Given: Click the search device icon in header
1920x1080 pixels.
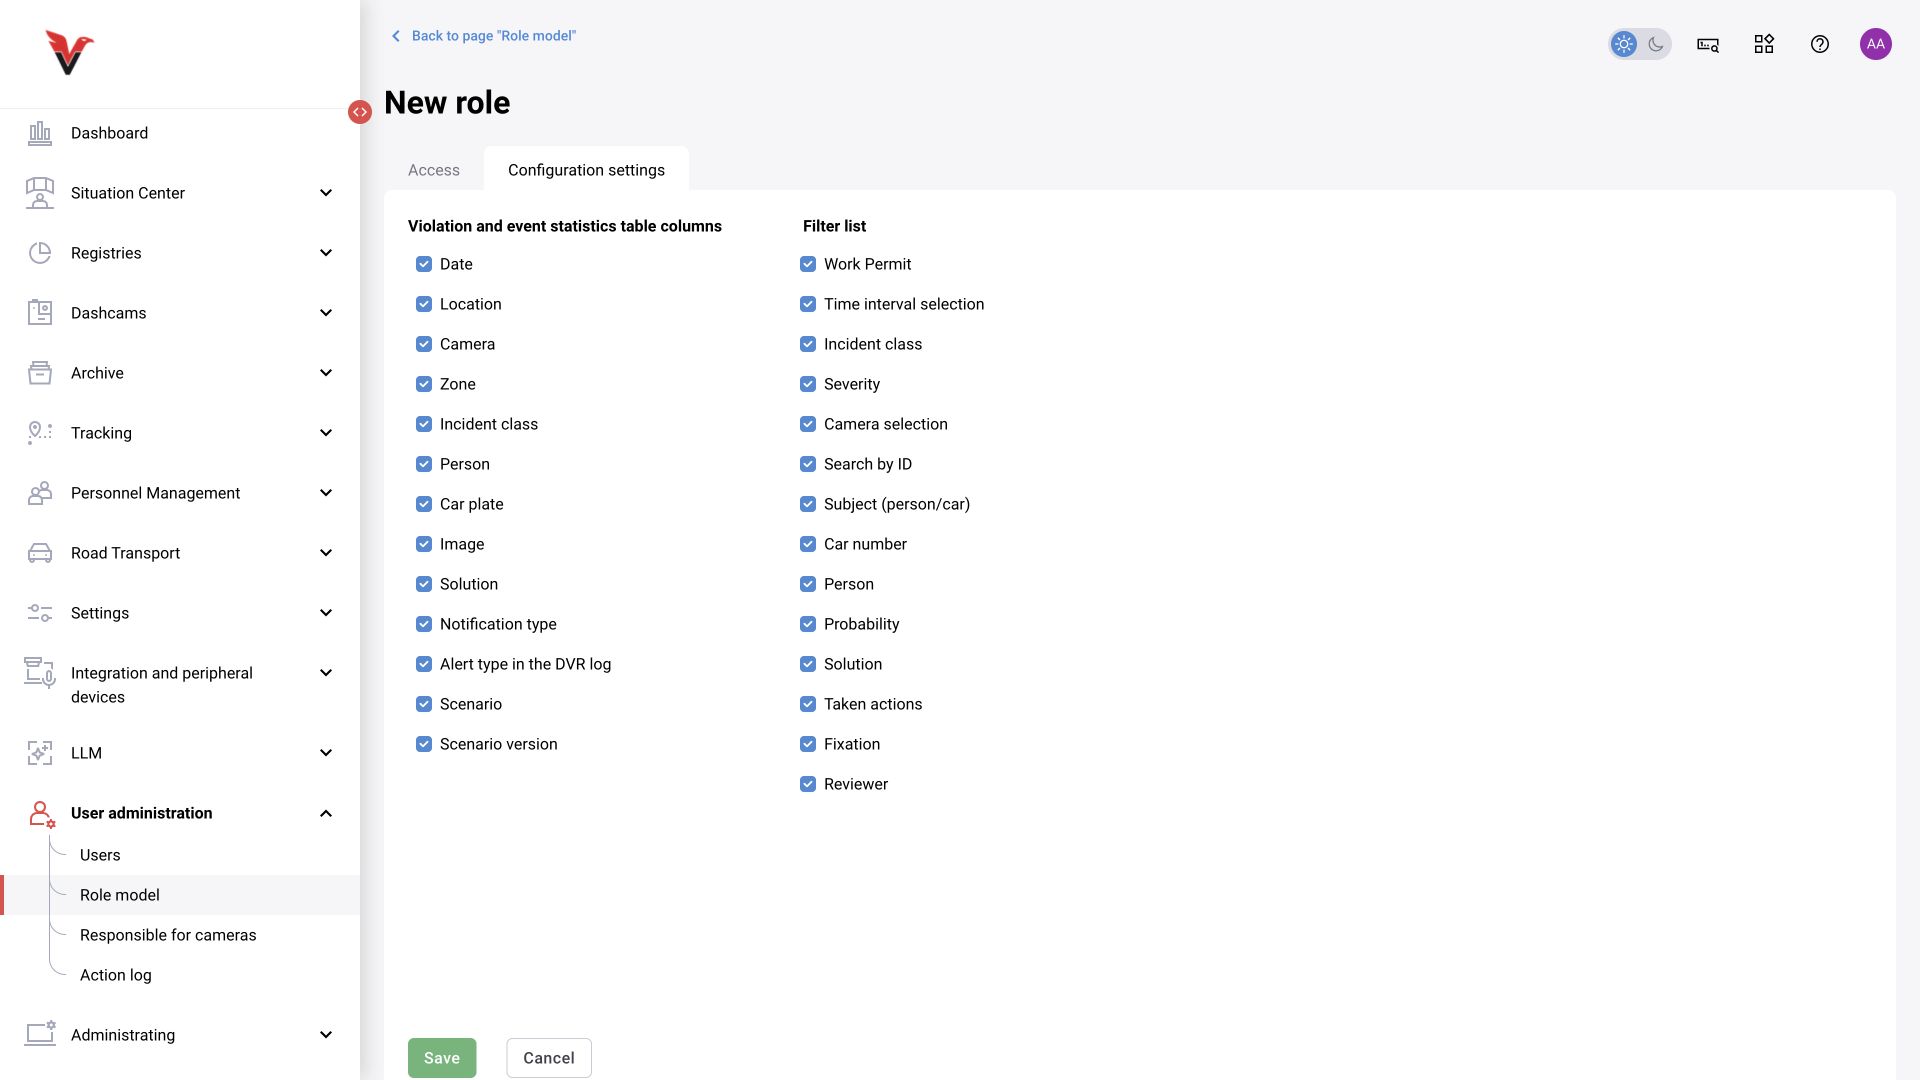Looking at the screenshot, I should pos(1708,44).
